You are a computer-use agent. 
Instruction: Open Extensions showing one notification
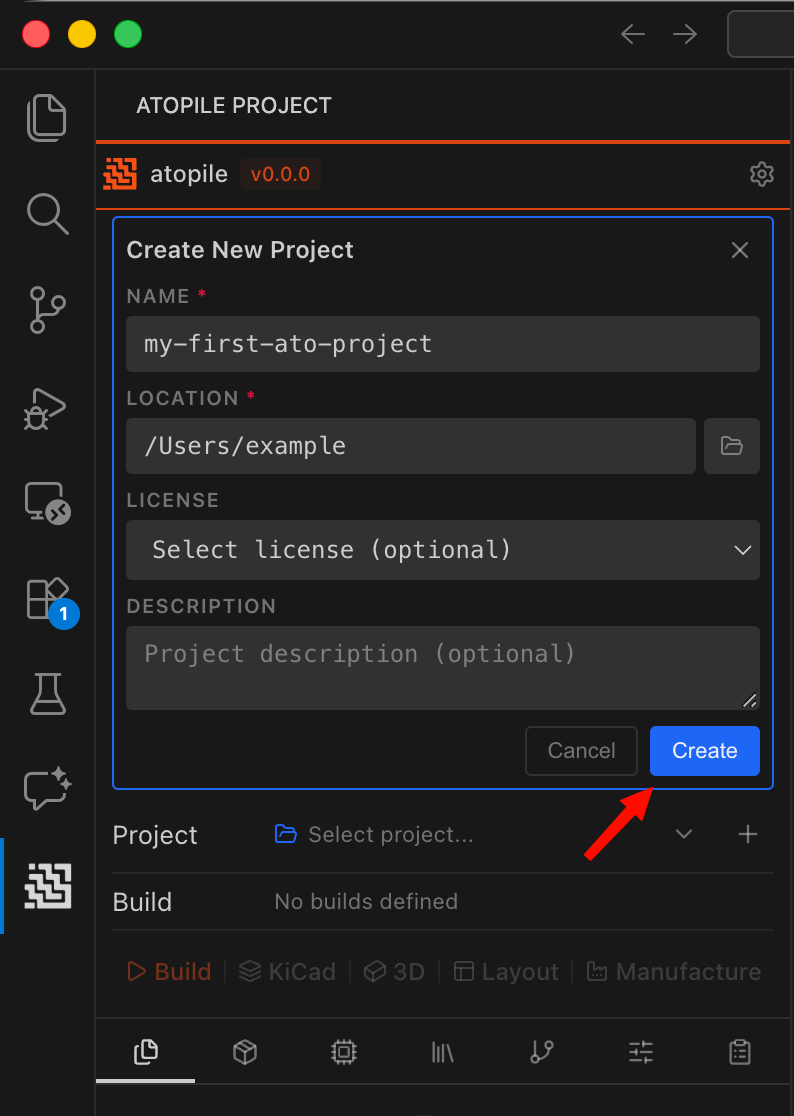47,597
